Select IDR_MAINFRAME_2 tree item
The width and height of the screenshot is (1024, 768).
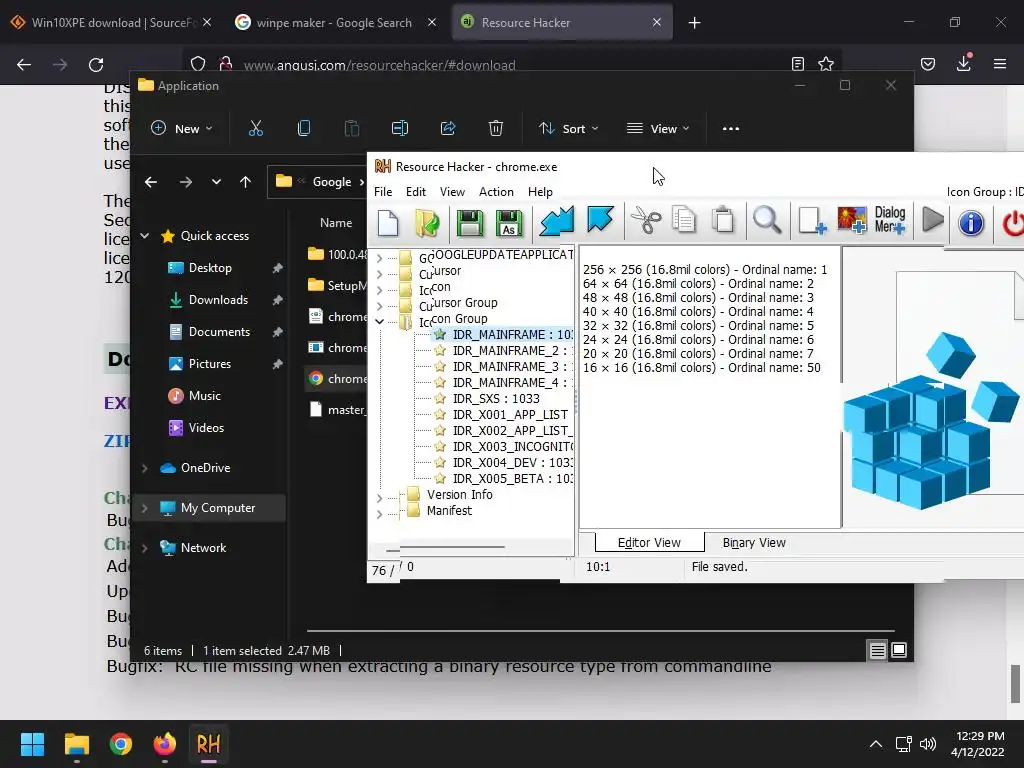click(x=505, y=351)
